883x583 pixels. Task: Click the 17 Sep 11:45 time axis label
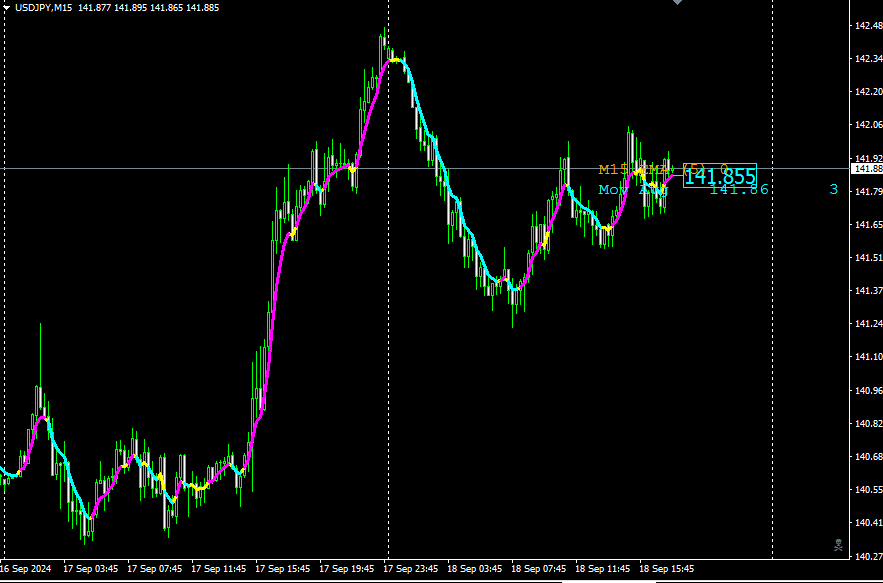click(219, 568)
